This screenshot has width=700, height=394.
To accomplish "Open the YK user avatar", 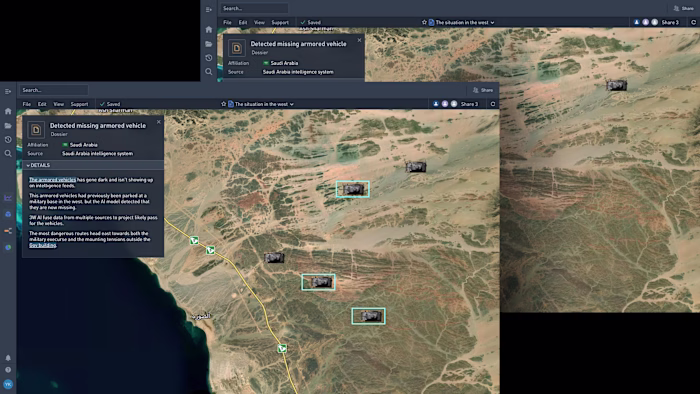I will [8, 384].
